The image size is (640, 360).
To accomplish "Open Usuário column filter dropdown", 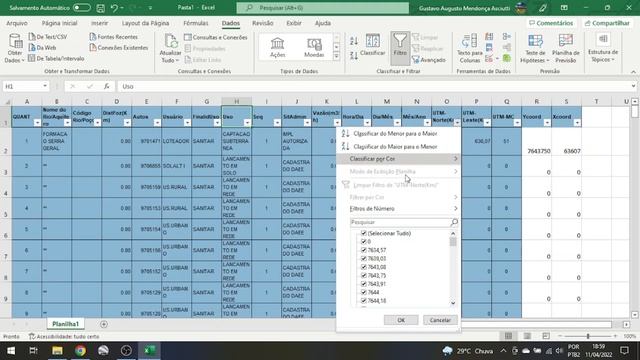I will click(187, 123).
